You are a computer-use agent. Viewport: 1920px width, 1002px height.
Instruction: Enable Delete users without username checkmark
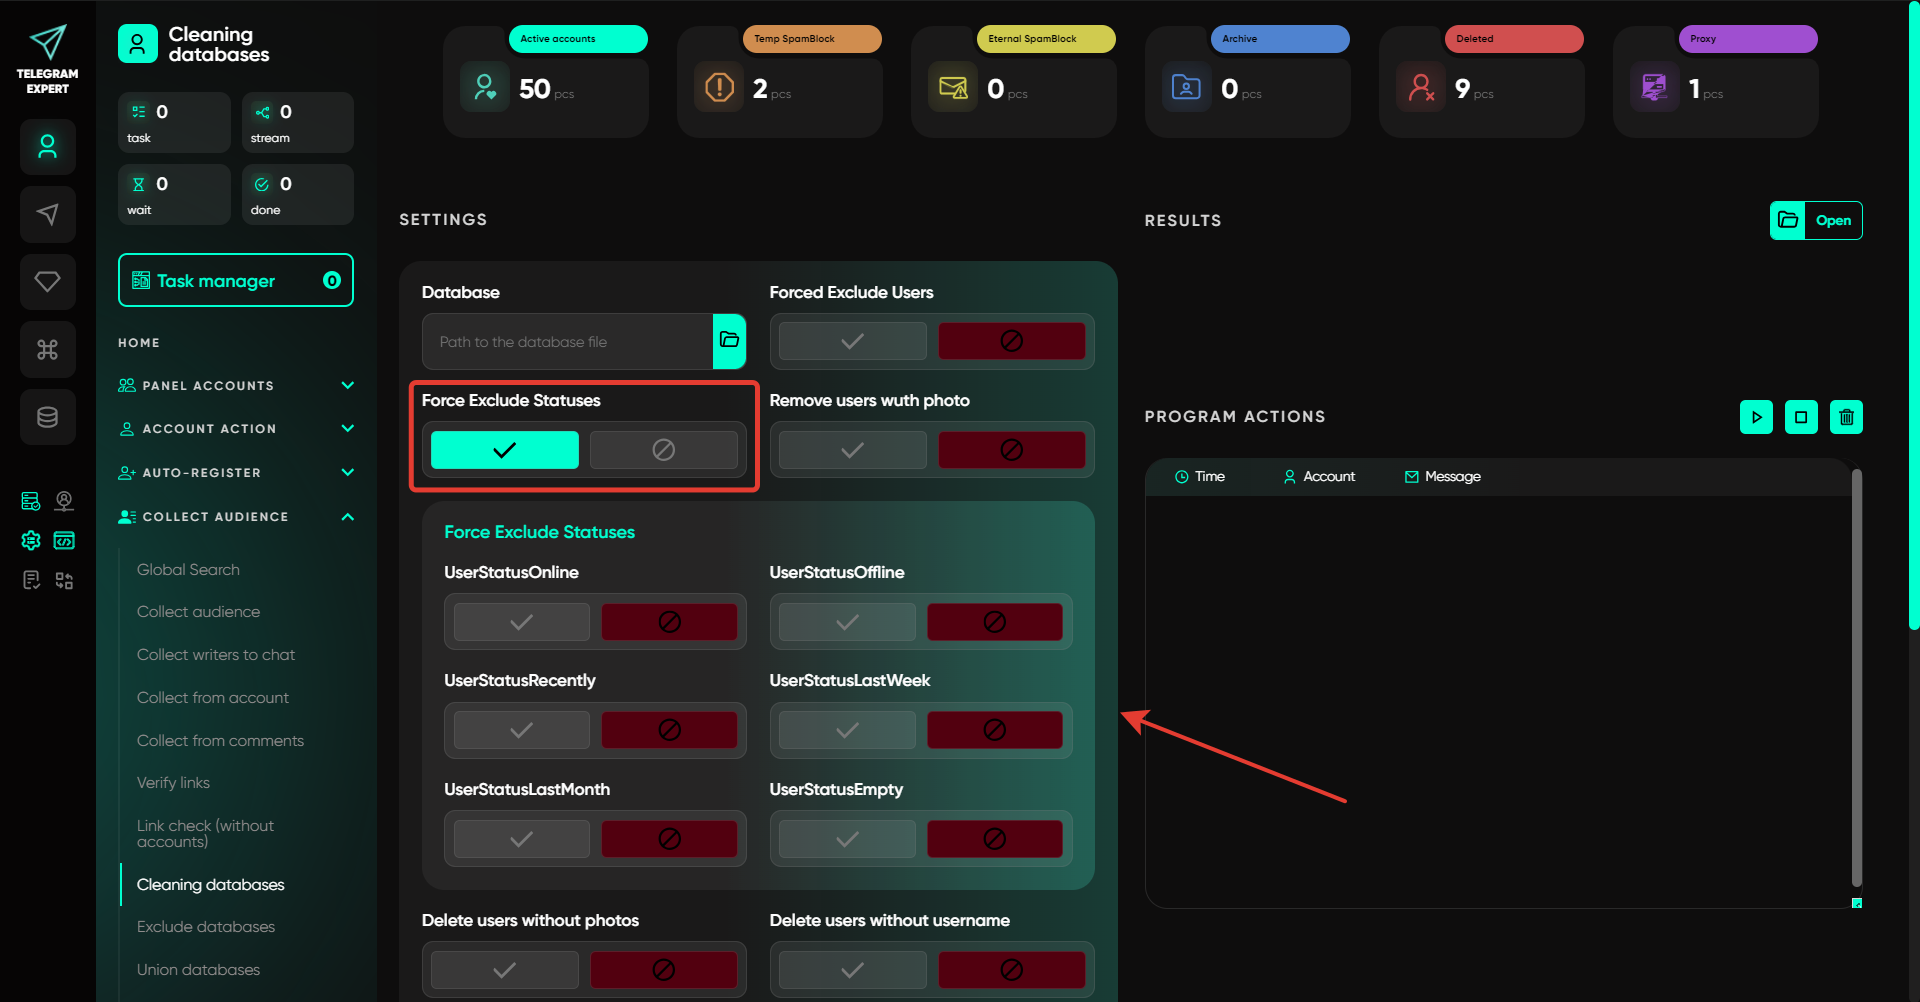coord(852,970)
